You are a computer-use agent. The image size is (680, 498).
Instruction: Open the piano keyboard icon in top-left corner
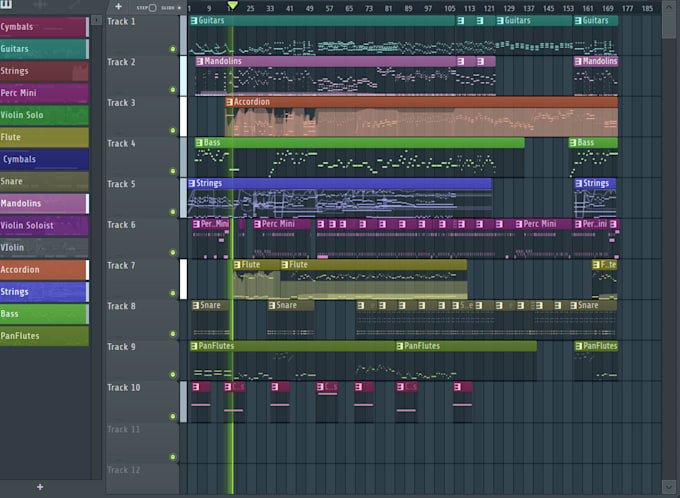click(x=7, y=4)
